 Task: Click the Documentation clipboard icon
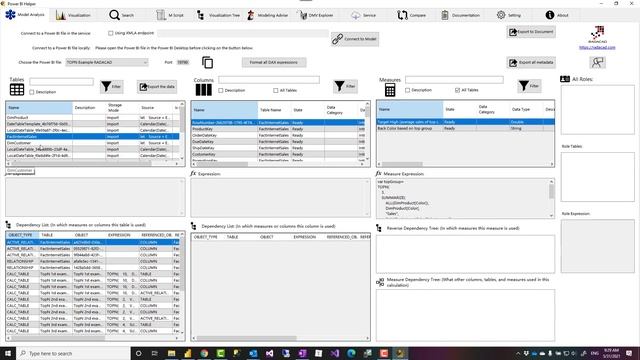445,15
